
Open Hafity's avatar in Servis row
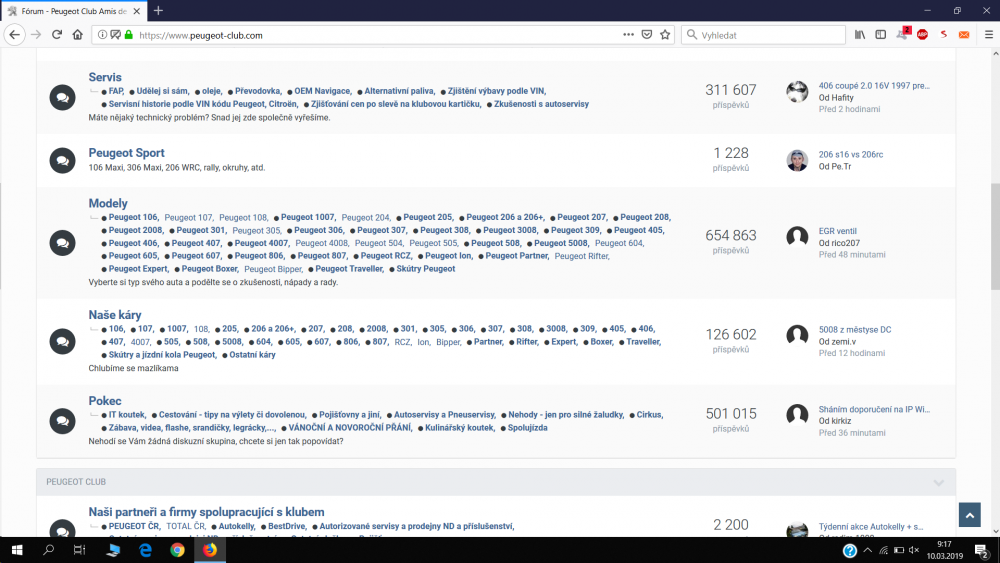click(x=797, y=92)
